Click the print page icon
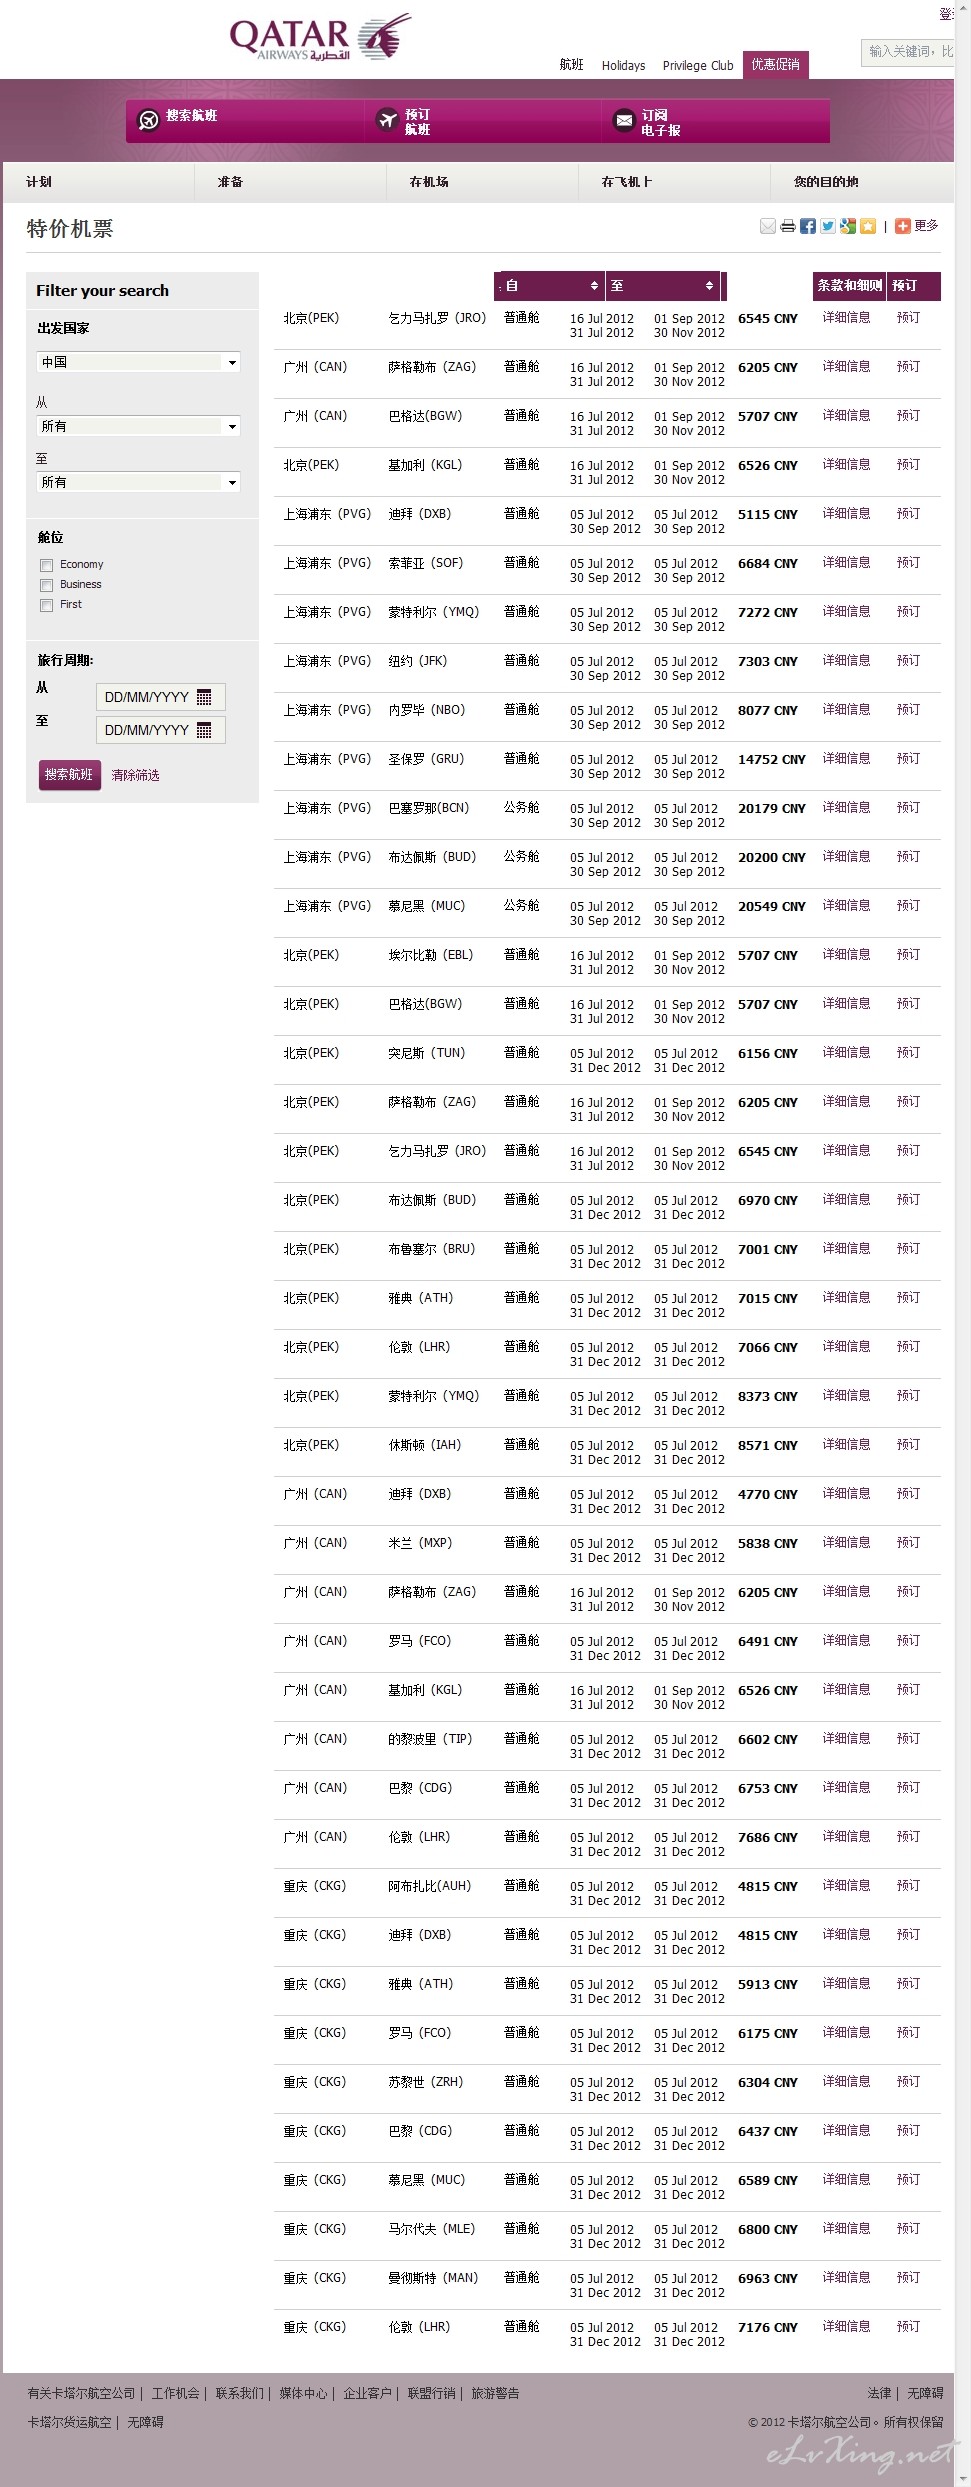Viewport: 971px width, 2487px height. coord(788,226)
